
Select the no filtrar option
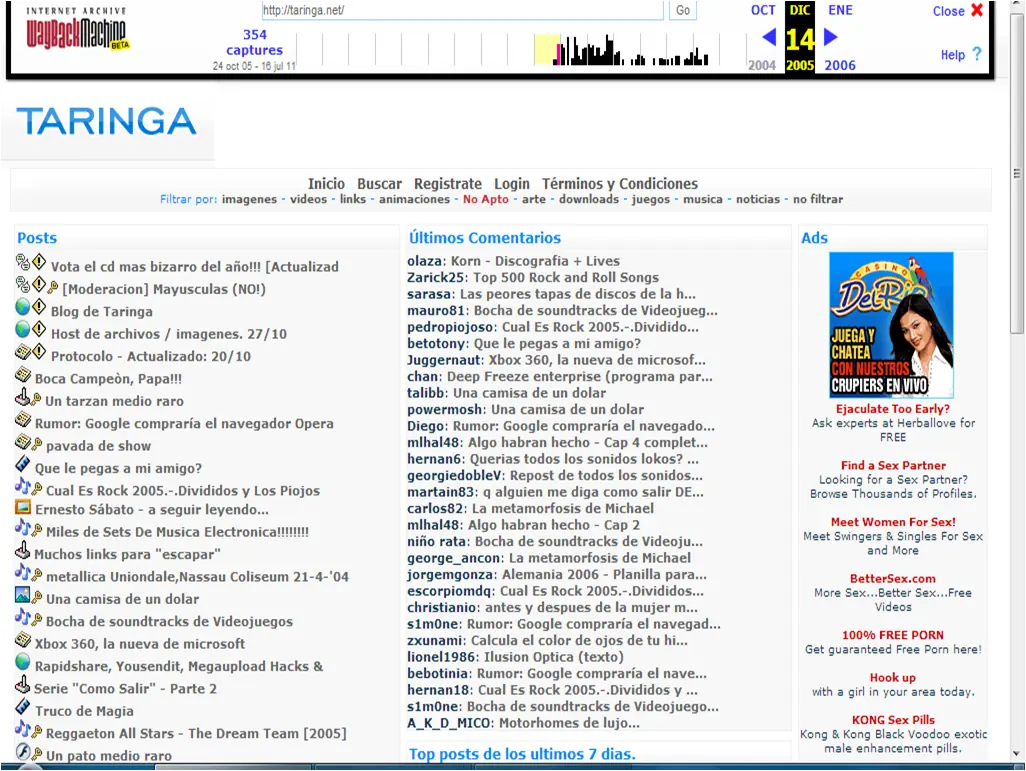[818, 199]
